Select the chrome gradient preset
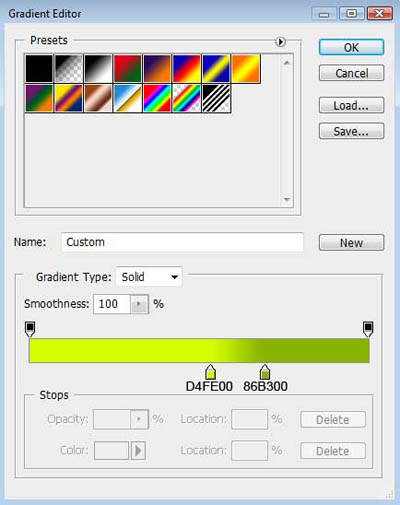The height and width of the screenshot is (505, 400). pos(127,98)
